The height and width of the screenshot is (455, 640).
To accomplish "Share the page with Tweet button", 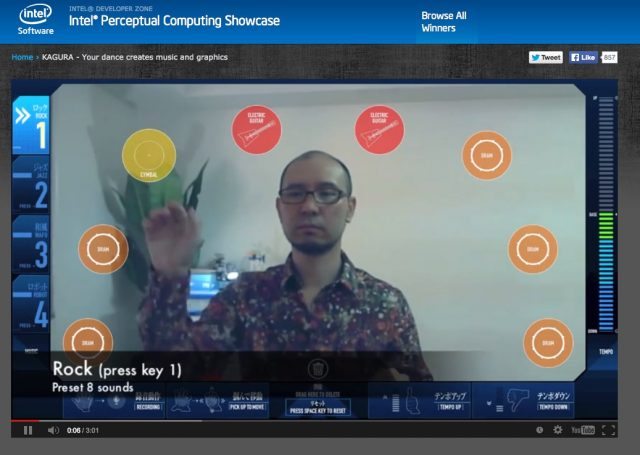I will pos(545,57).
